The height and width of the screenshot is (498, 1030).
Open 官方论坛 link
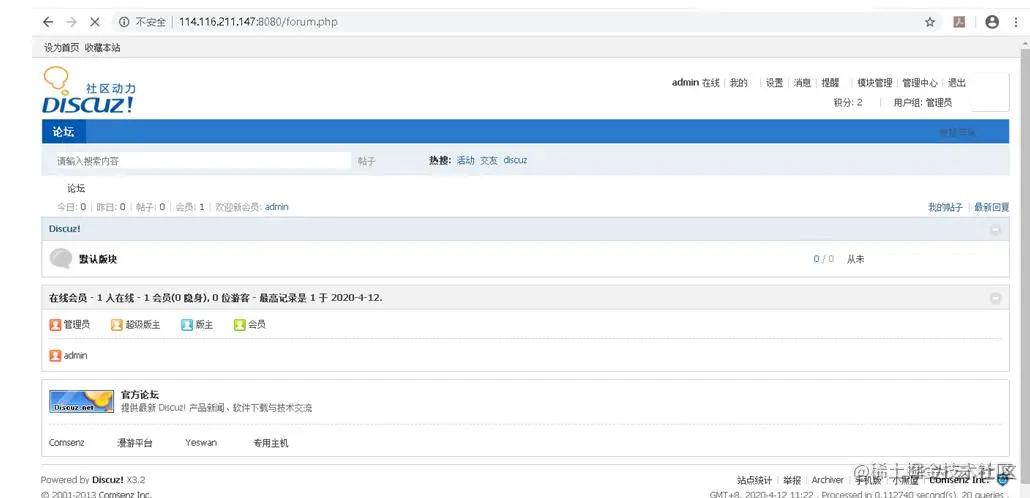point(140,395)
